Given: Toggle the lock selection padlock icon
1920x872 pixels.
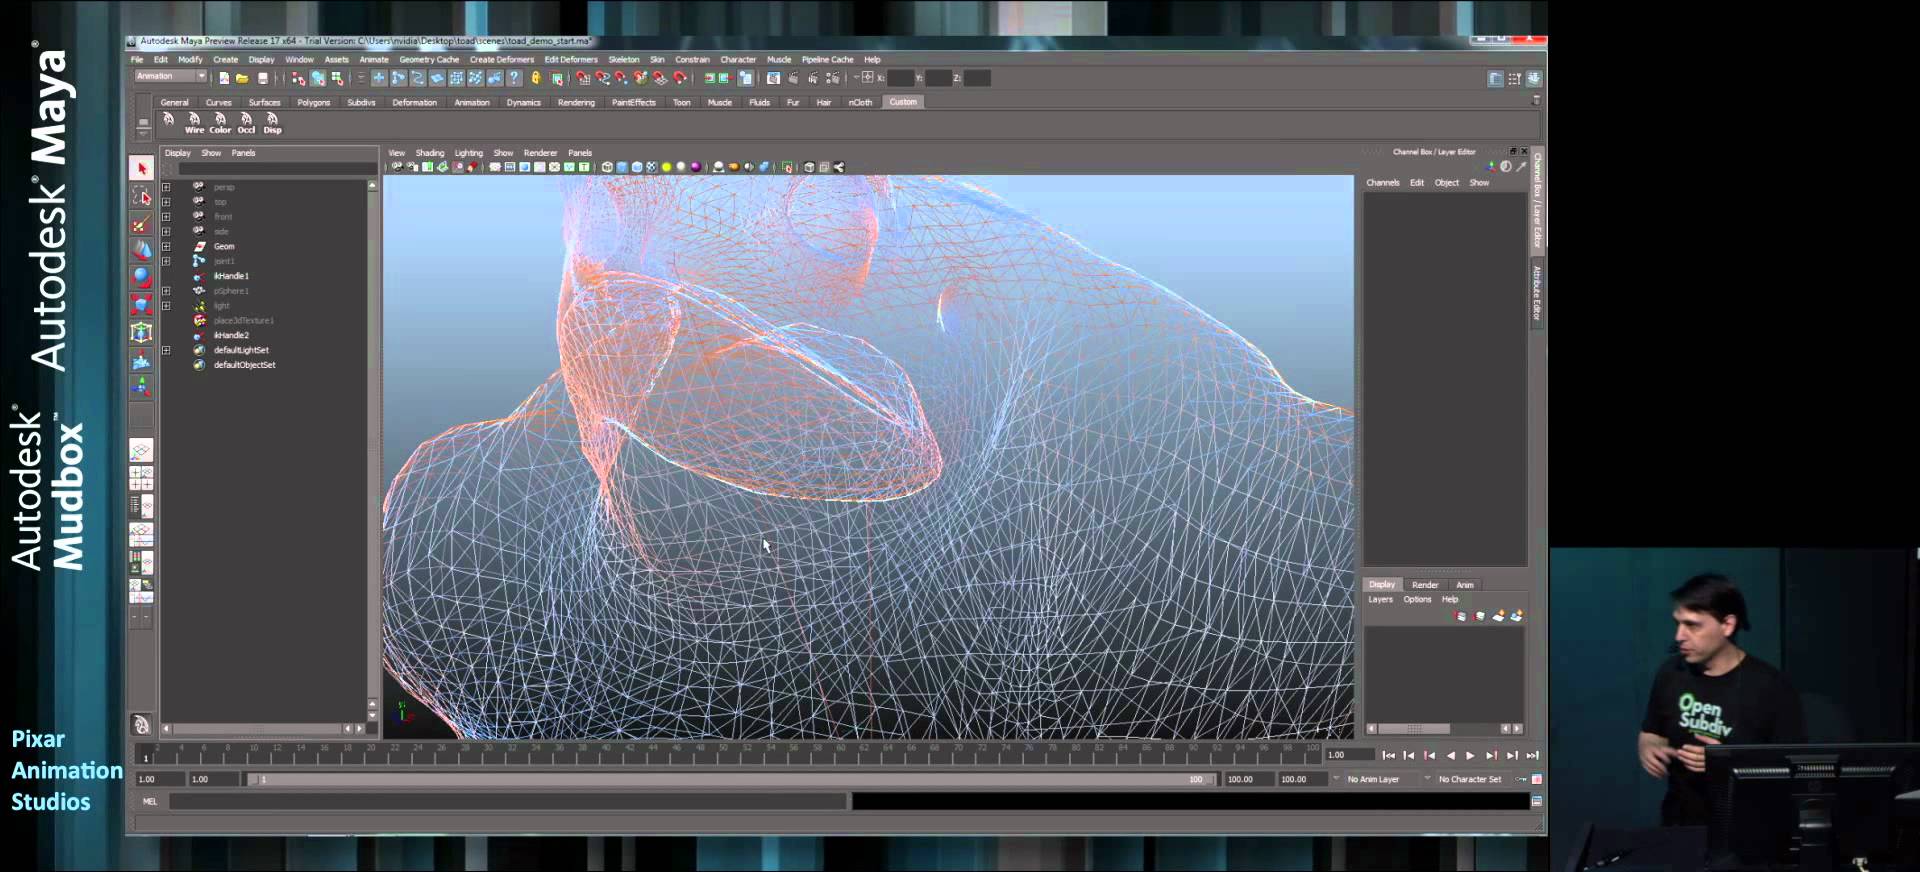Looking at the screenshot, I should pyautogui.click(x=536, y=78).
